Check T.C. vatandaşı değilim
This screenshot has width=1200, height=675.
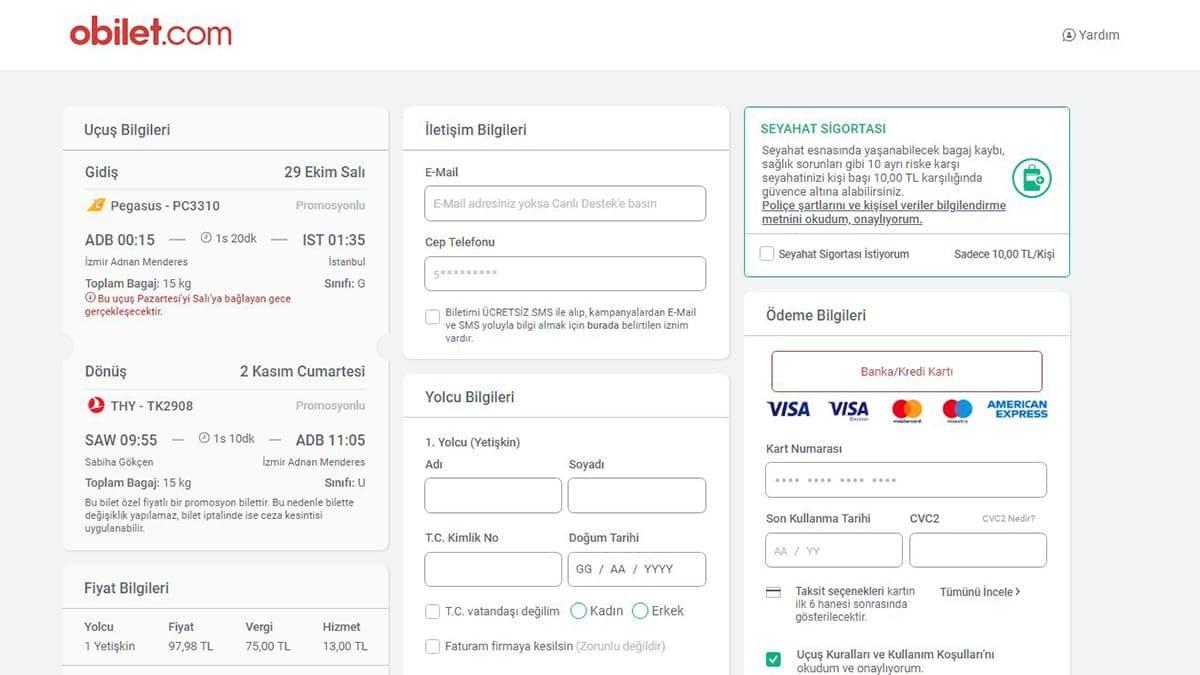point(432,610)
